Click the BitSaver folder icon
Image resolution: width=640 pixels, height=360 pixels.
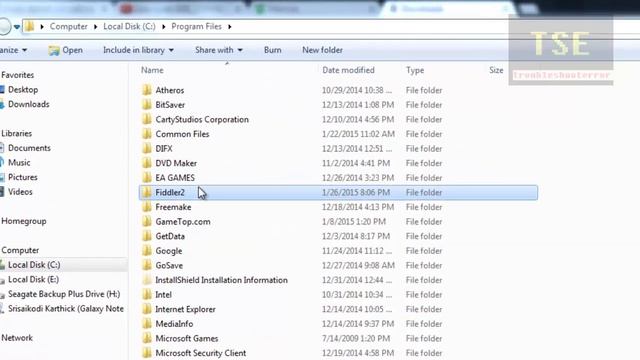(147, 105)
